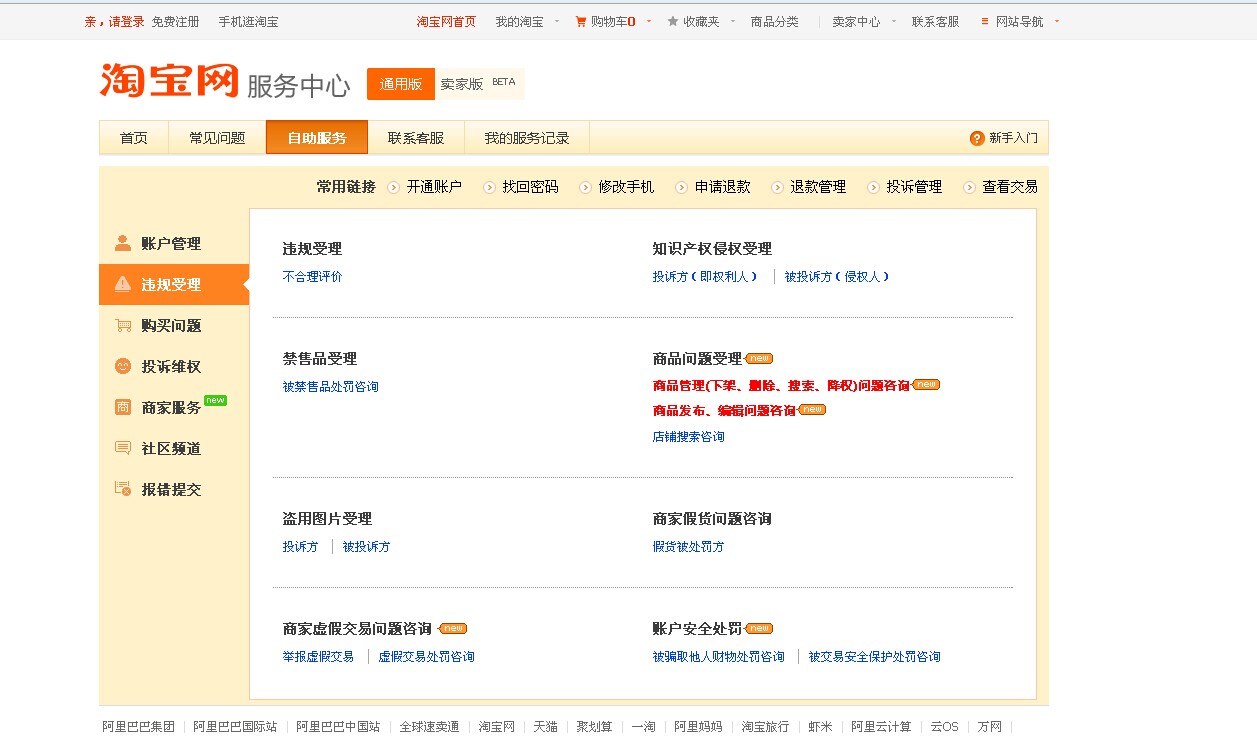Click the arrow icon before 找回密码
This screenshot has width=1257, height=736.
click(x=489, y=187)
